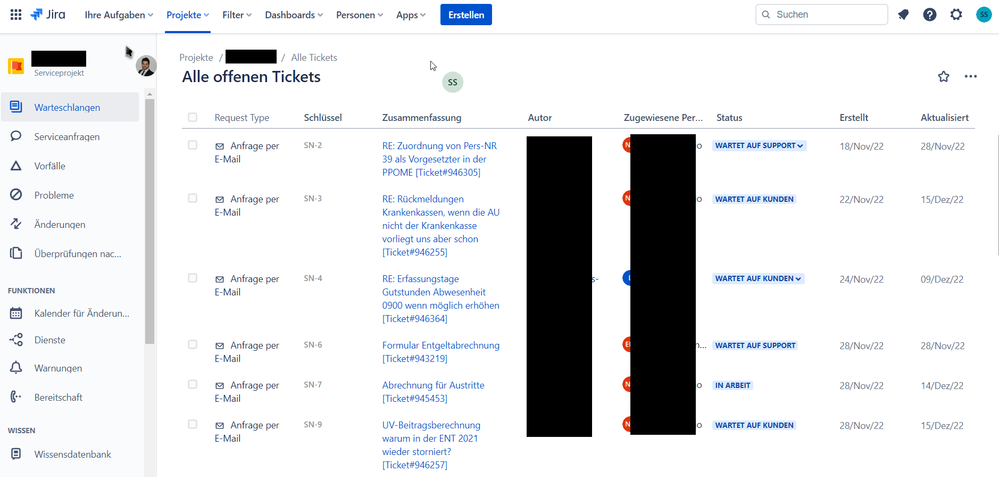Select the SN-2 ticket checkbox
This screenshot has width=999, height=477.
click(192, 145)
